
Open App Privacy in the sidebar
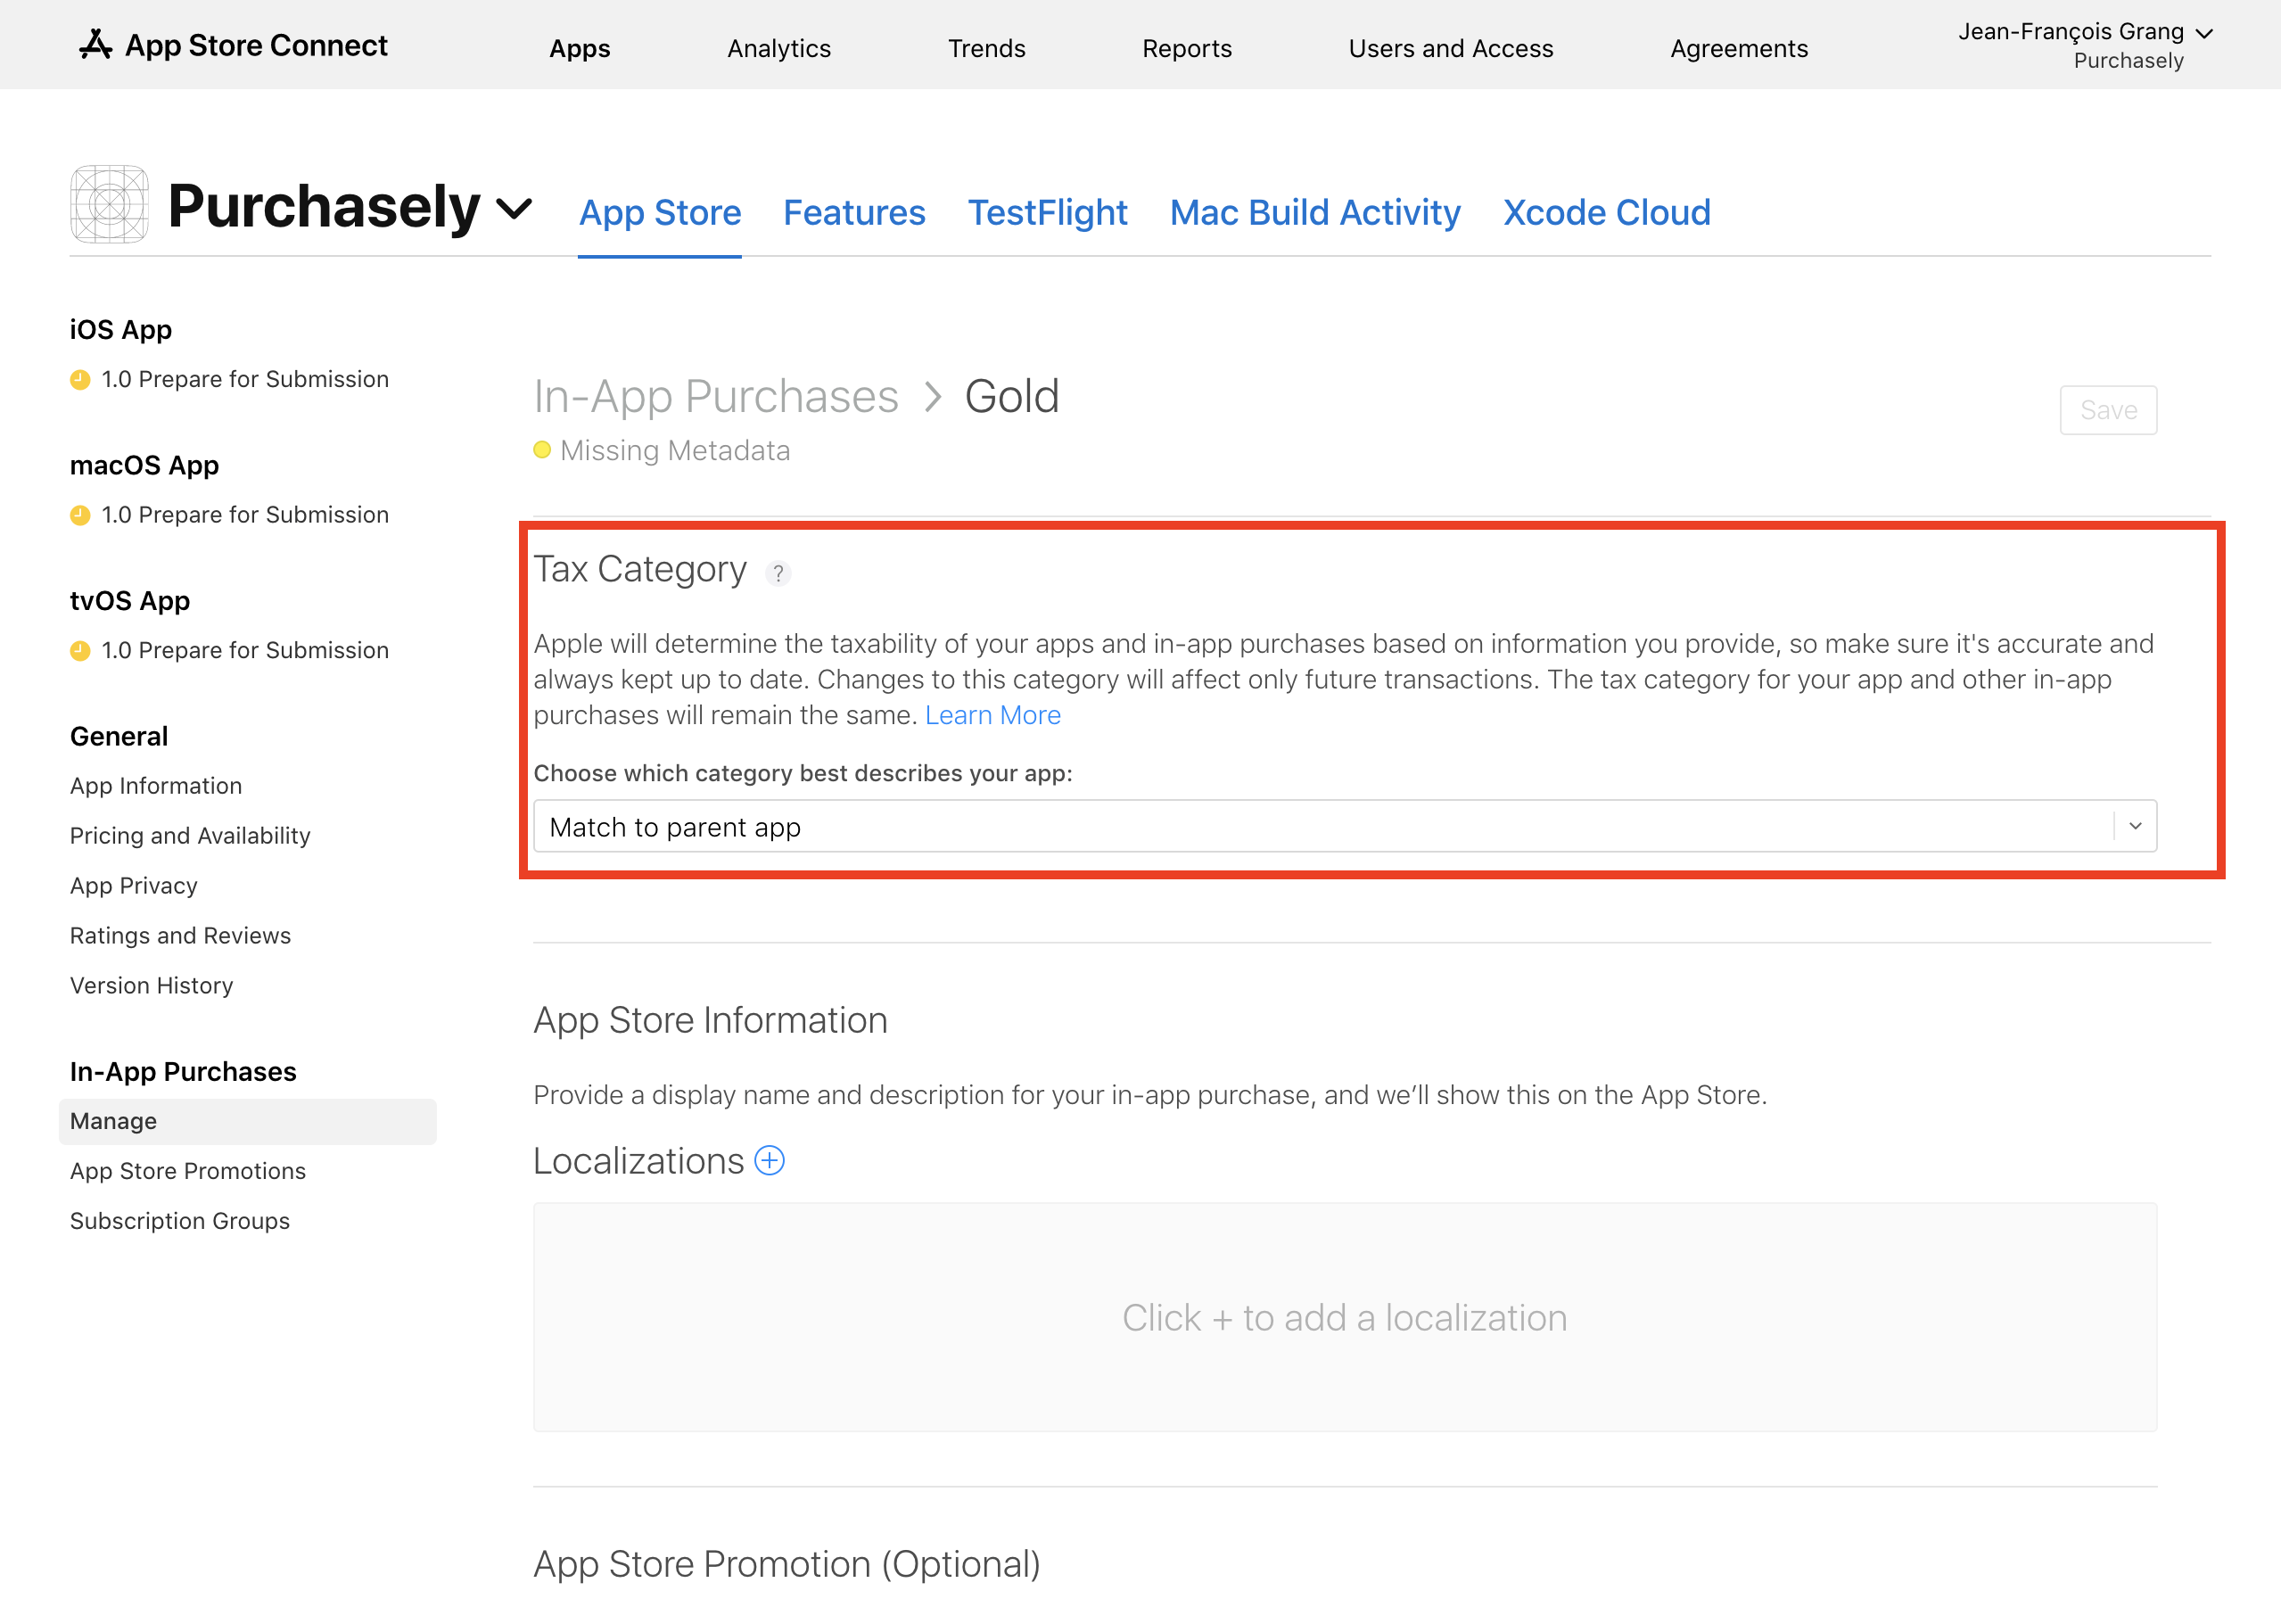(x=134, y=886)
